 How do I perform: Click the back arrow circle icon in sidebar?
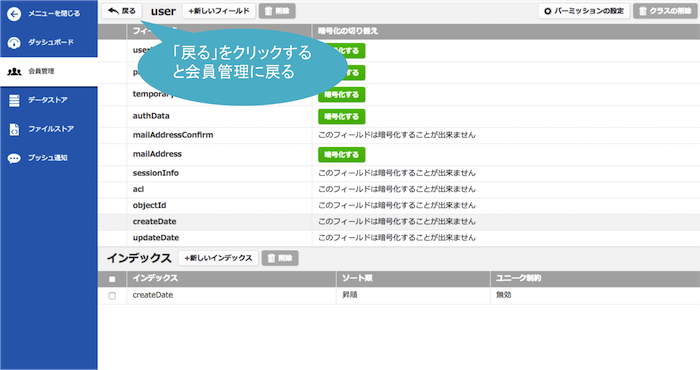[14, 14]
